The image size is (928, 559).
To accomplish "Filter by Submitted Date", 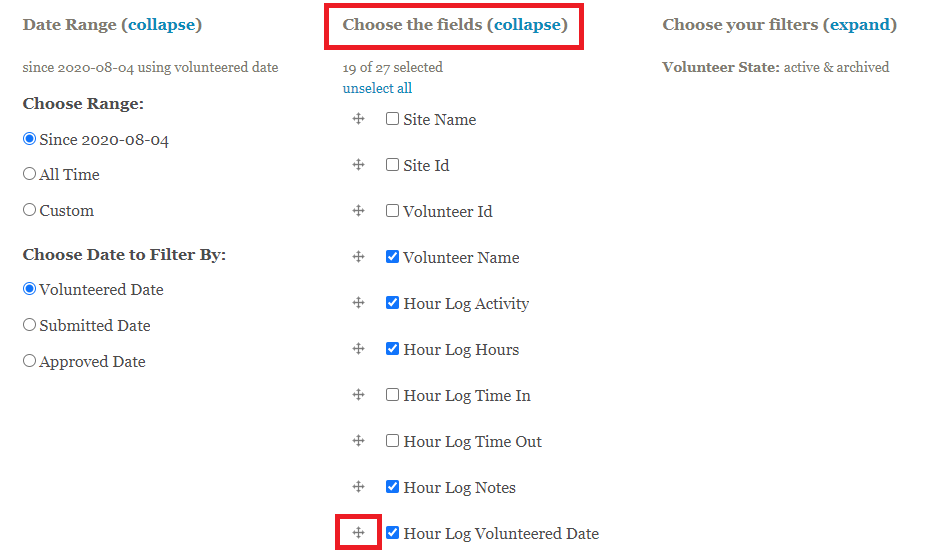I will 30,325.
